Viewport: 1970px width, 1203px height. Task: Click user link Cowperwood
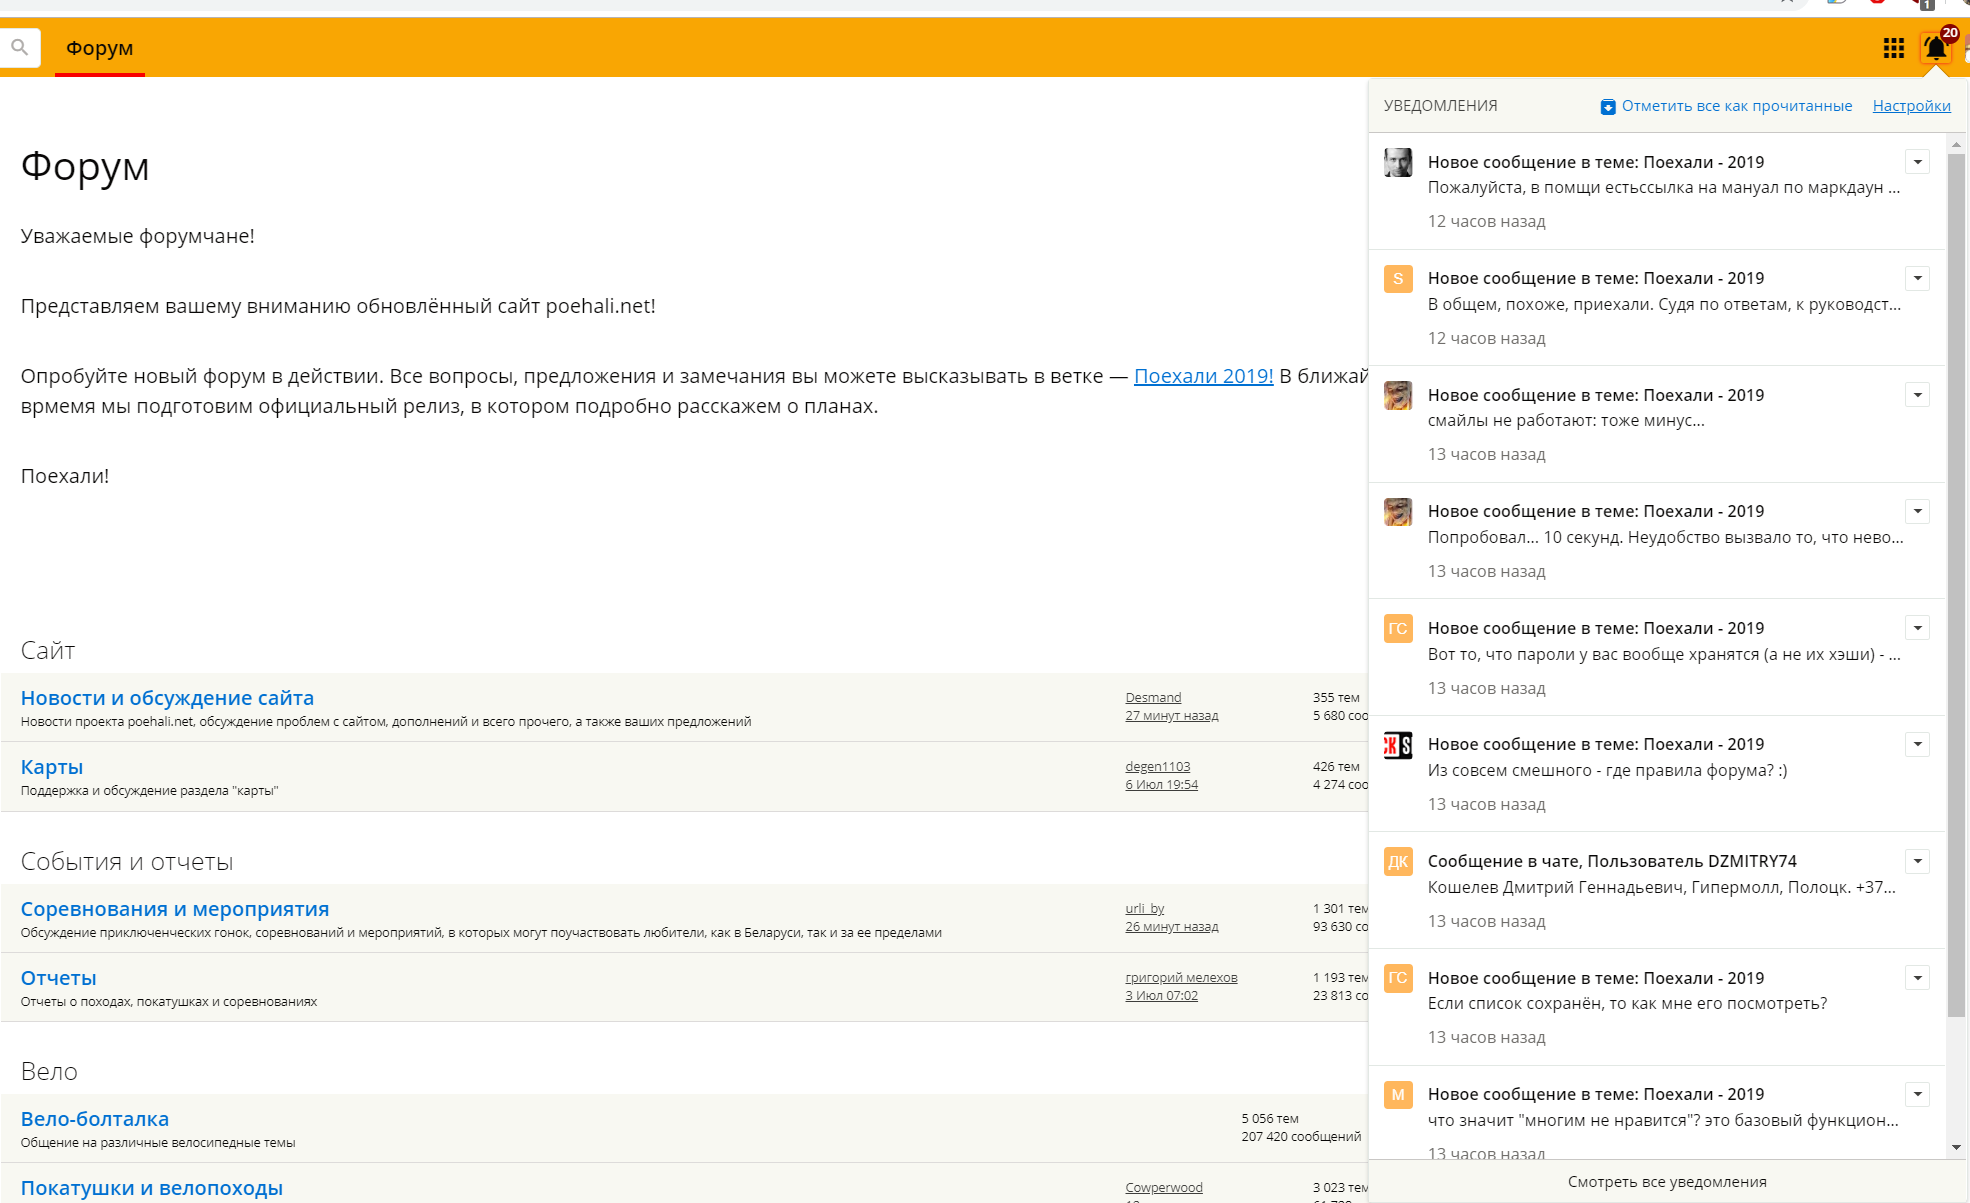pos(1164,1187)
